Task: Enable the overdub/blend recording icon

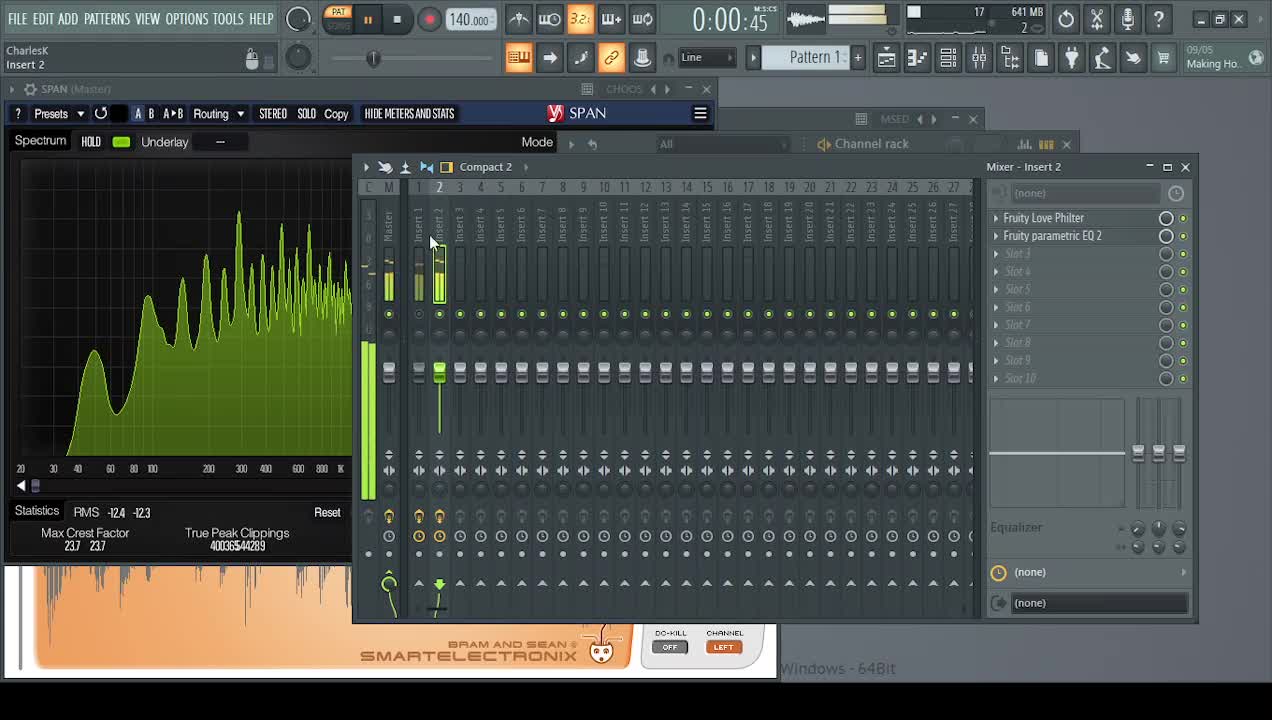Action: click(x=611, y=19)
